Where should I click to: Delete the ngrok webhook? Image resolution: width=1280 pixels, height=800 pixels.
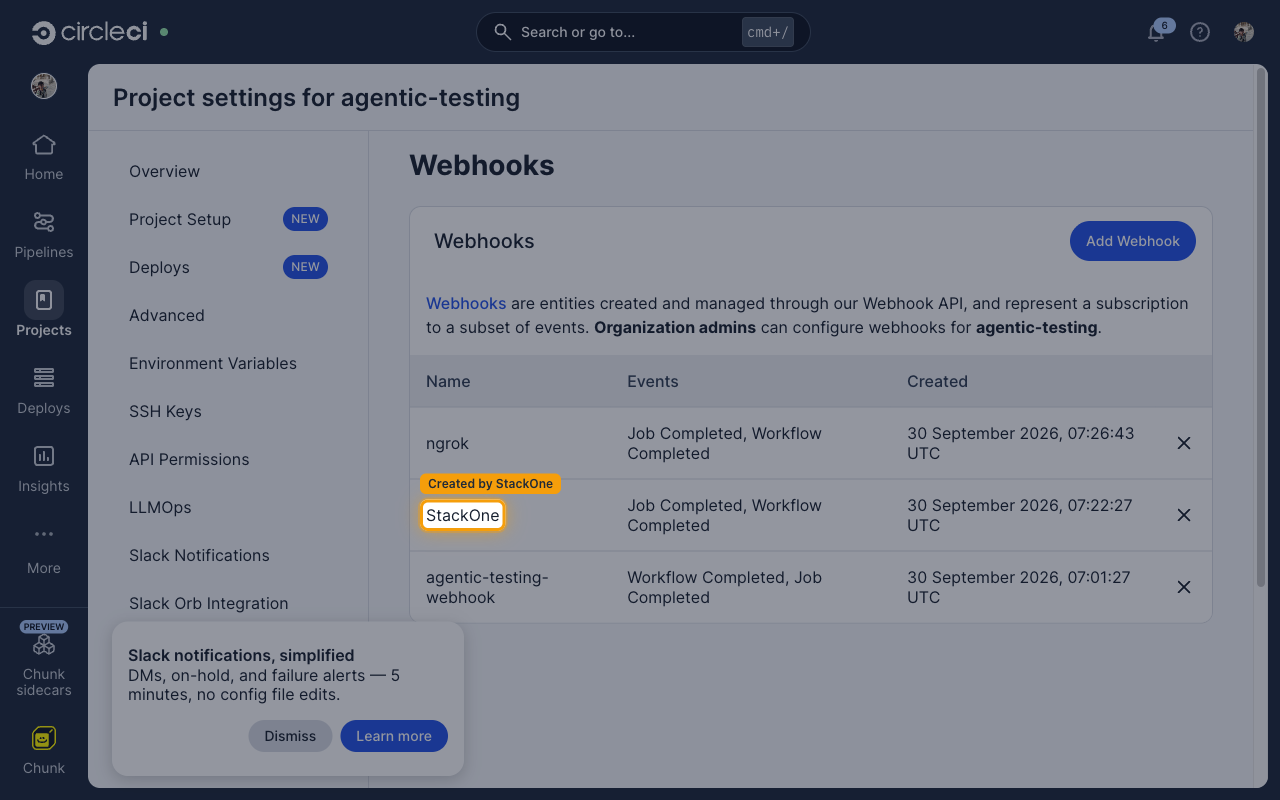[1184, 443]
